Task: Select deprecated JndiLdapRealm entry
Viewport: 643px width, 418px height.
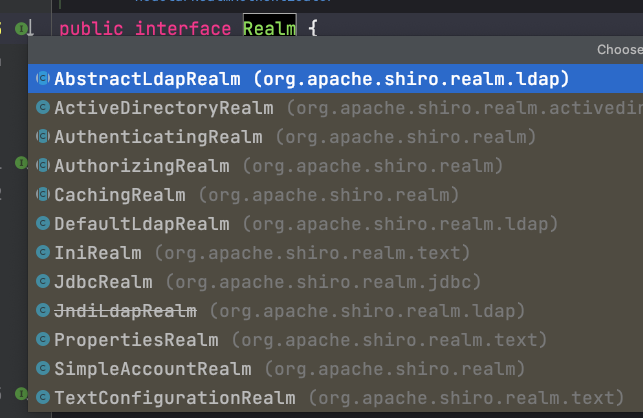Action: click(x=335, y=311)
